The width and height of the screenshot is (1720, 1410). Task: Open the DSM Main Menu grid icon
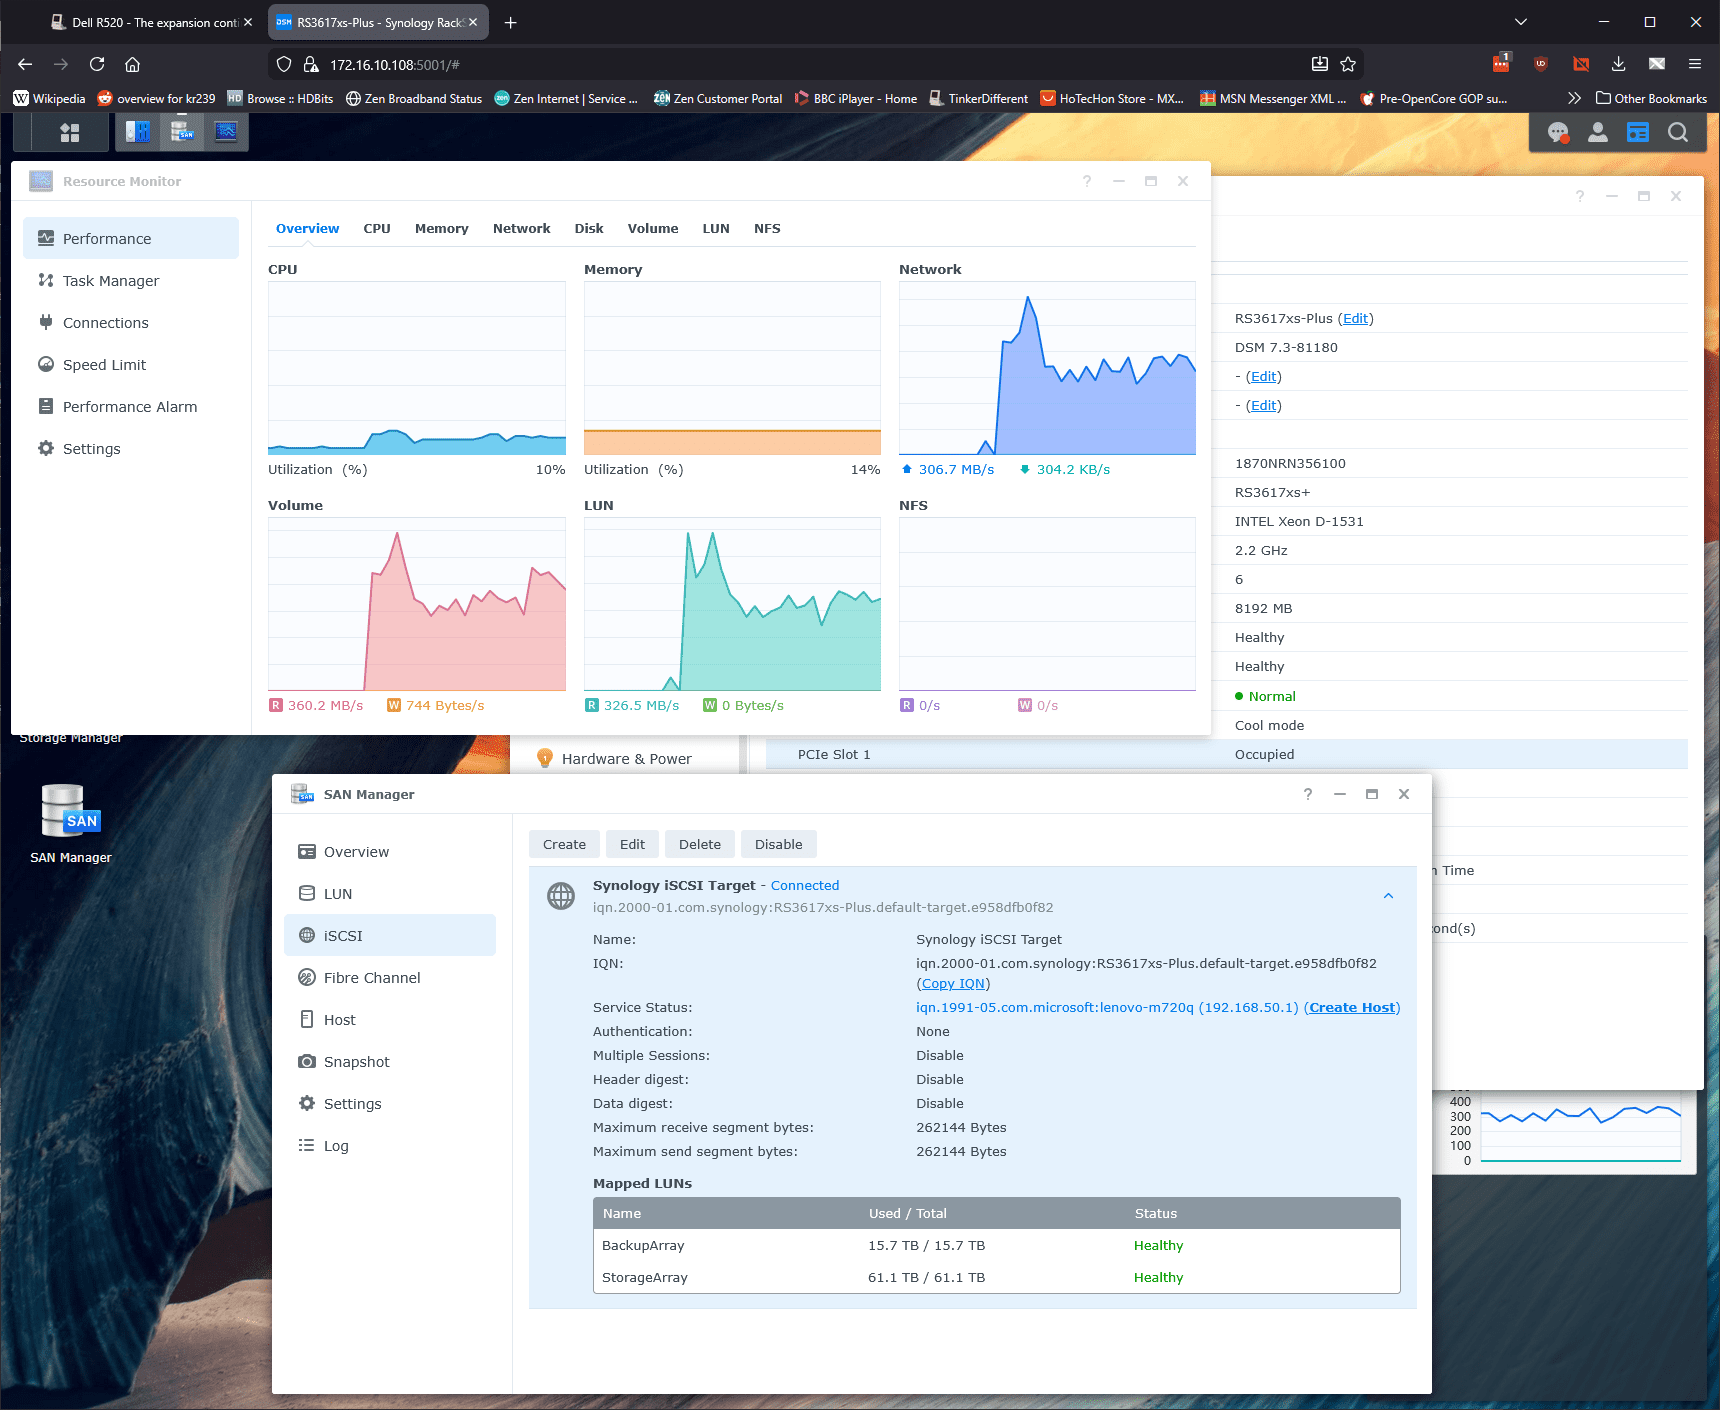(x=69, y=132)
